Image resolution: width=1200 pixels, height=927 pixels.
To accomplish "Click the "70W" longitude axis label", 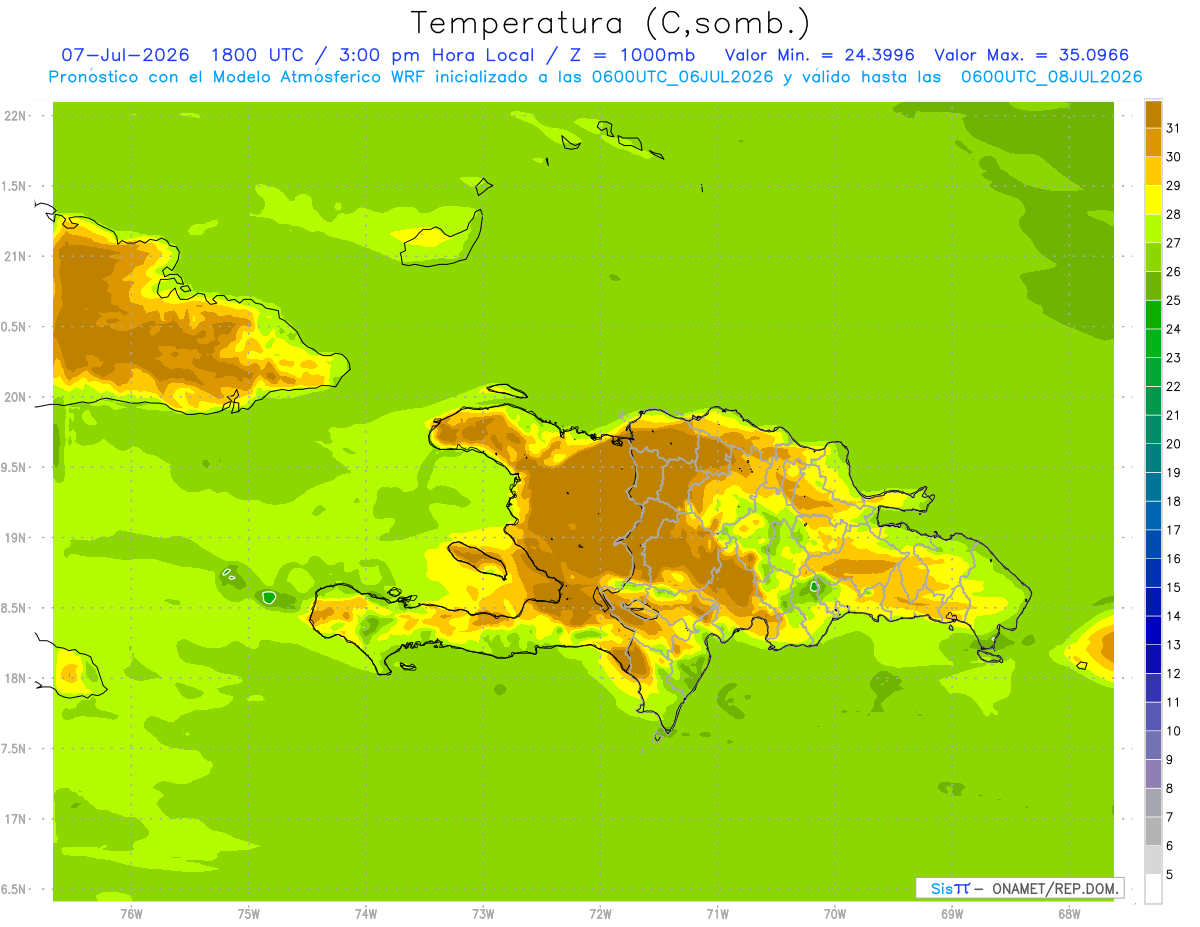I will point(835,913).
